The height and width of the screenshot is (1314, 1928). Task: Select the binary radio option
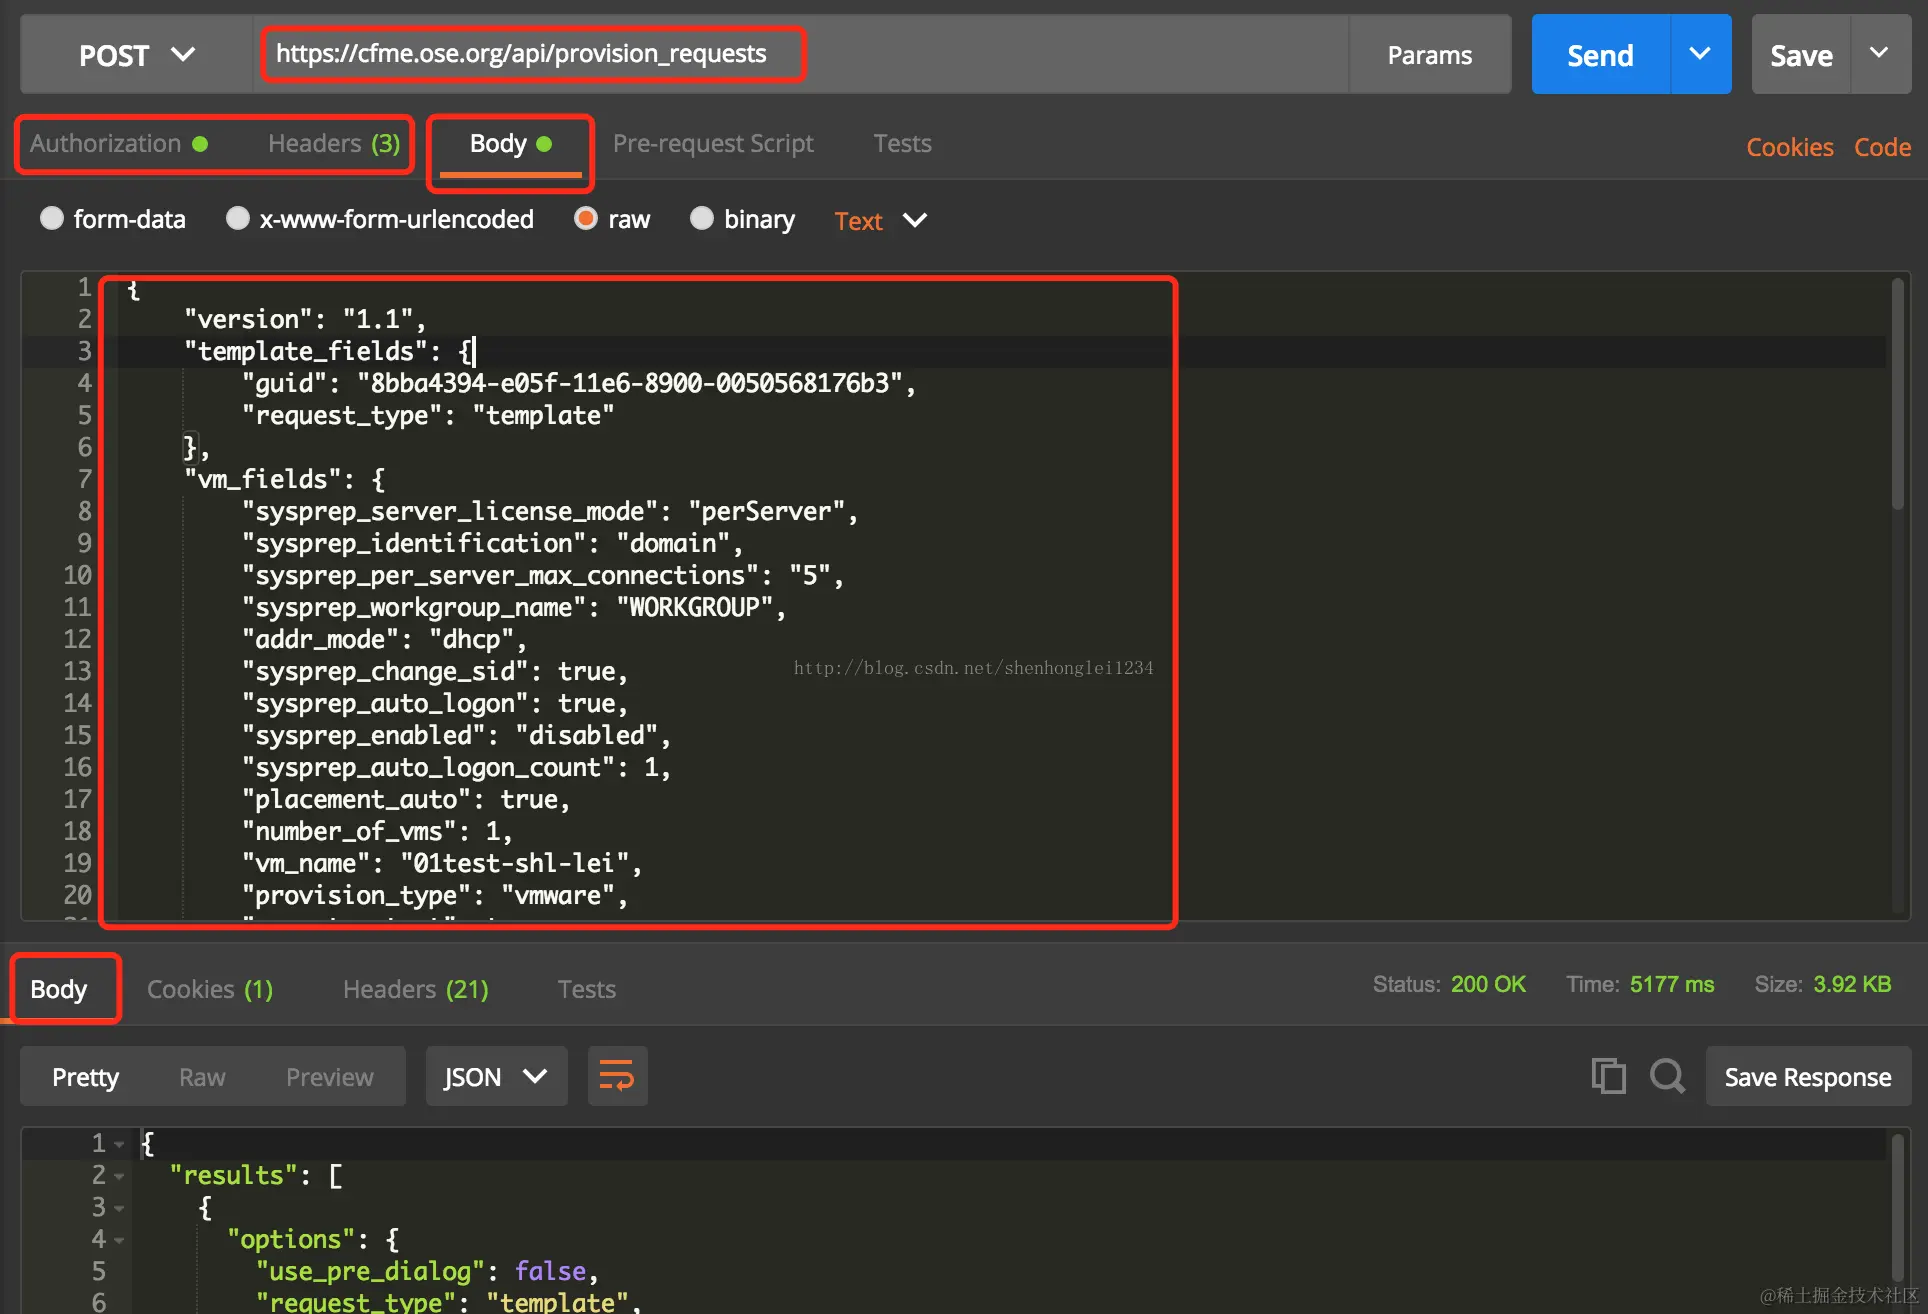pos(702,218)
